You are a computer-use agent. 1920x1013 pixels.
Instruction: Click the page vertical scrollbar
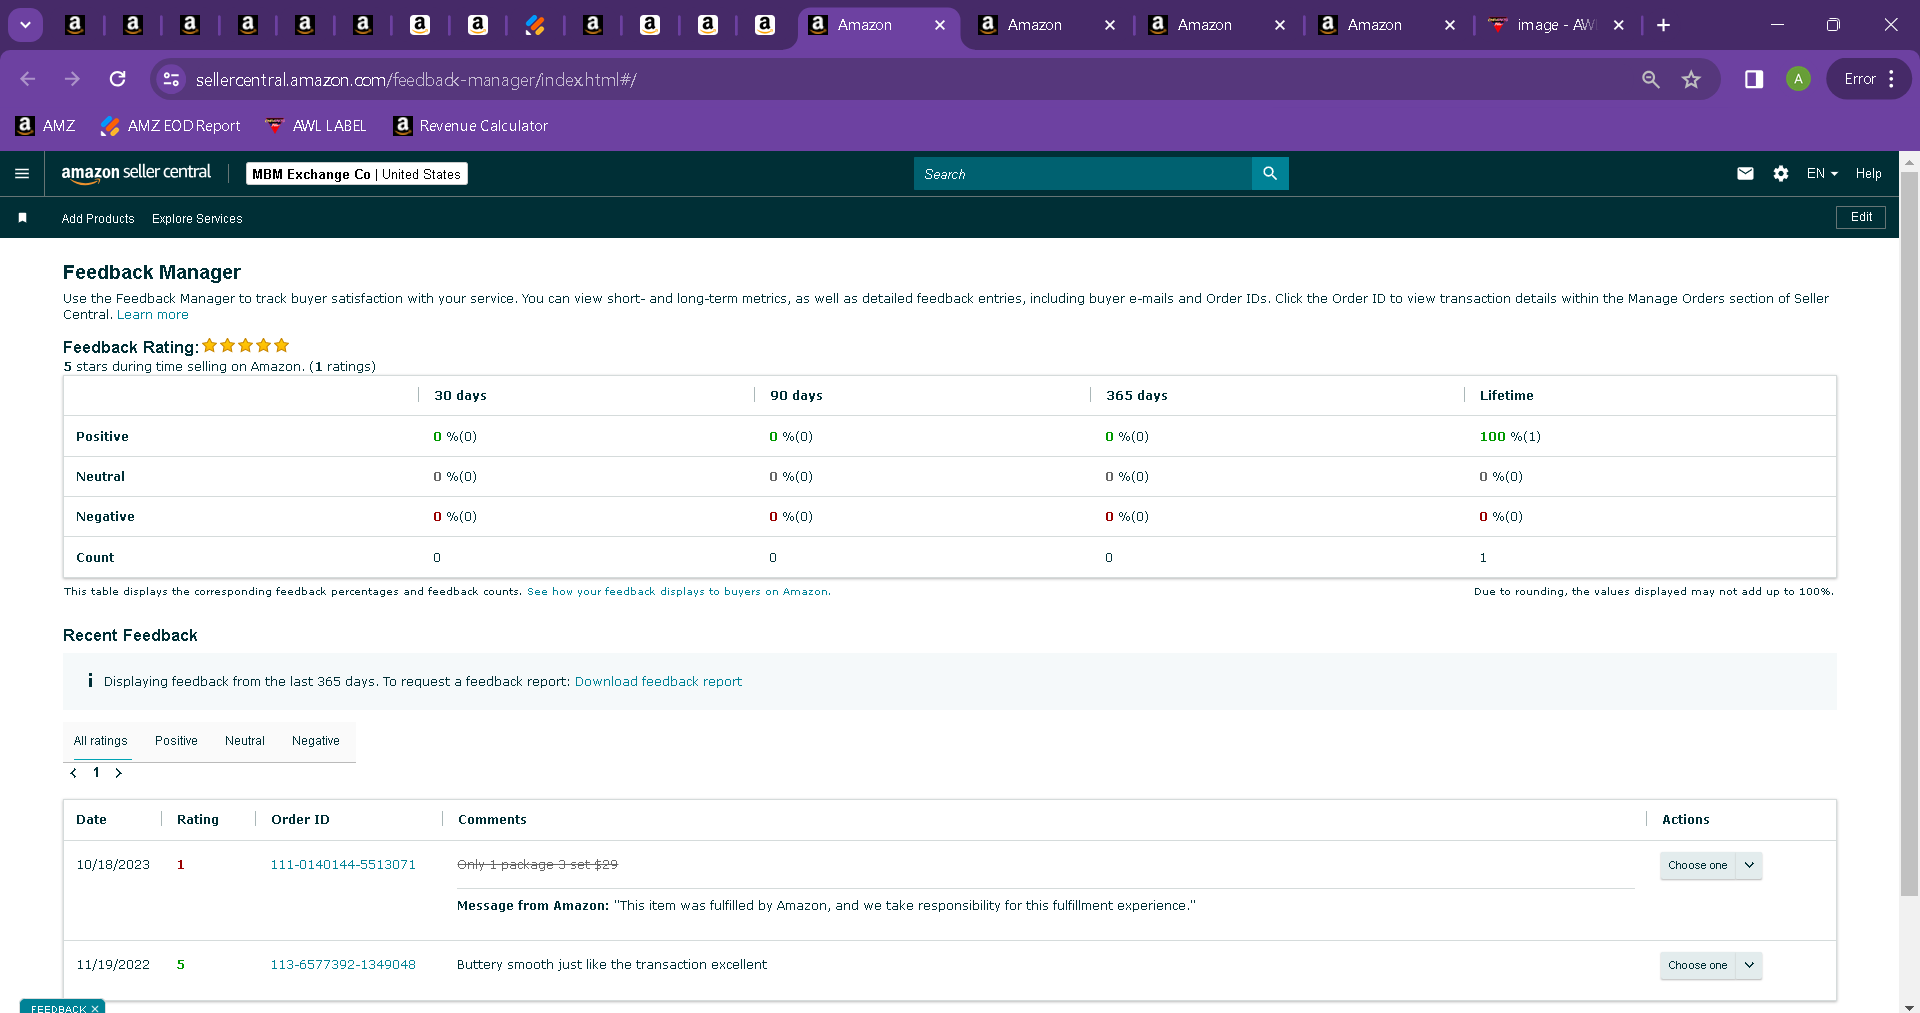coord(1909,535)
